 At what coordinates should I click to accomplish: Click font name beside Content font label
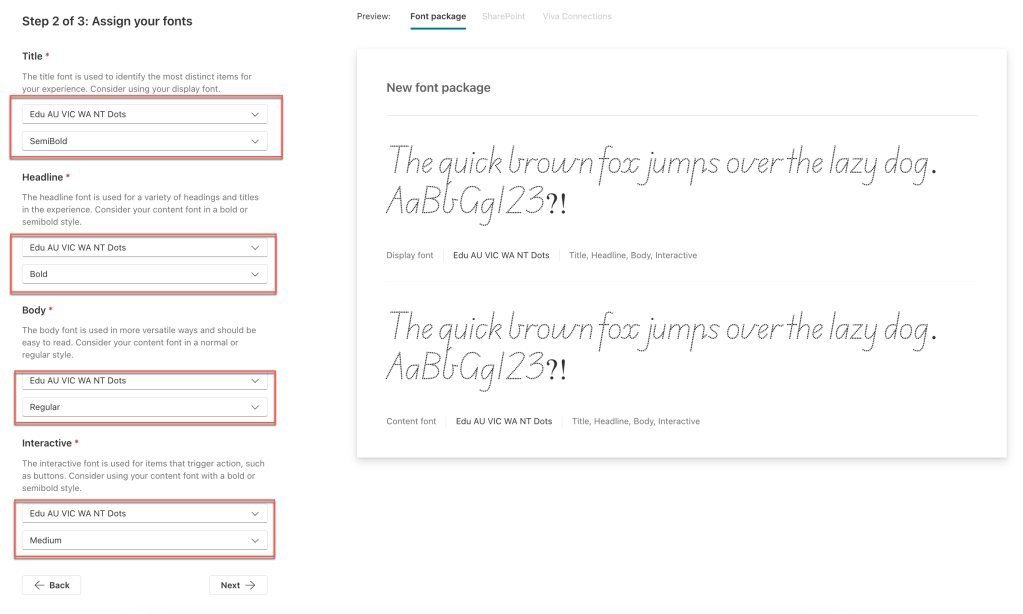pos(504,422)
